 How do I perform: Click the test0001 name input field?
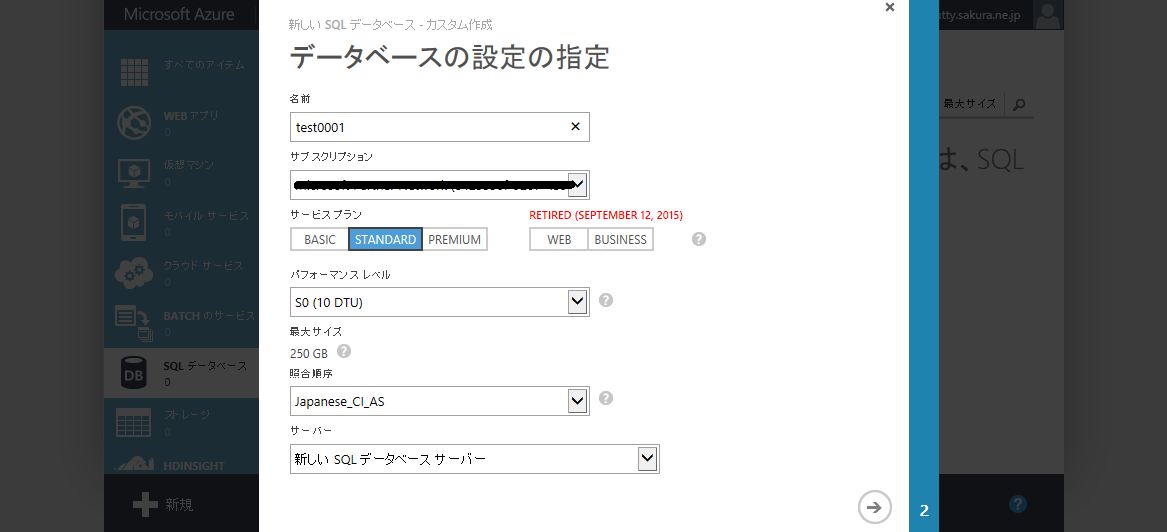[440, 127]
